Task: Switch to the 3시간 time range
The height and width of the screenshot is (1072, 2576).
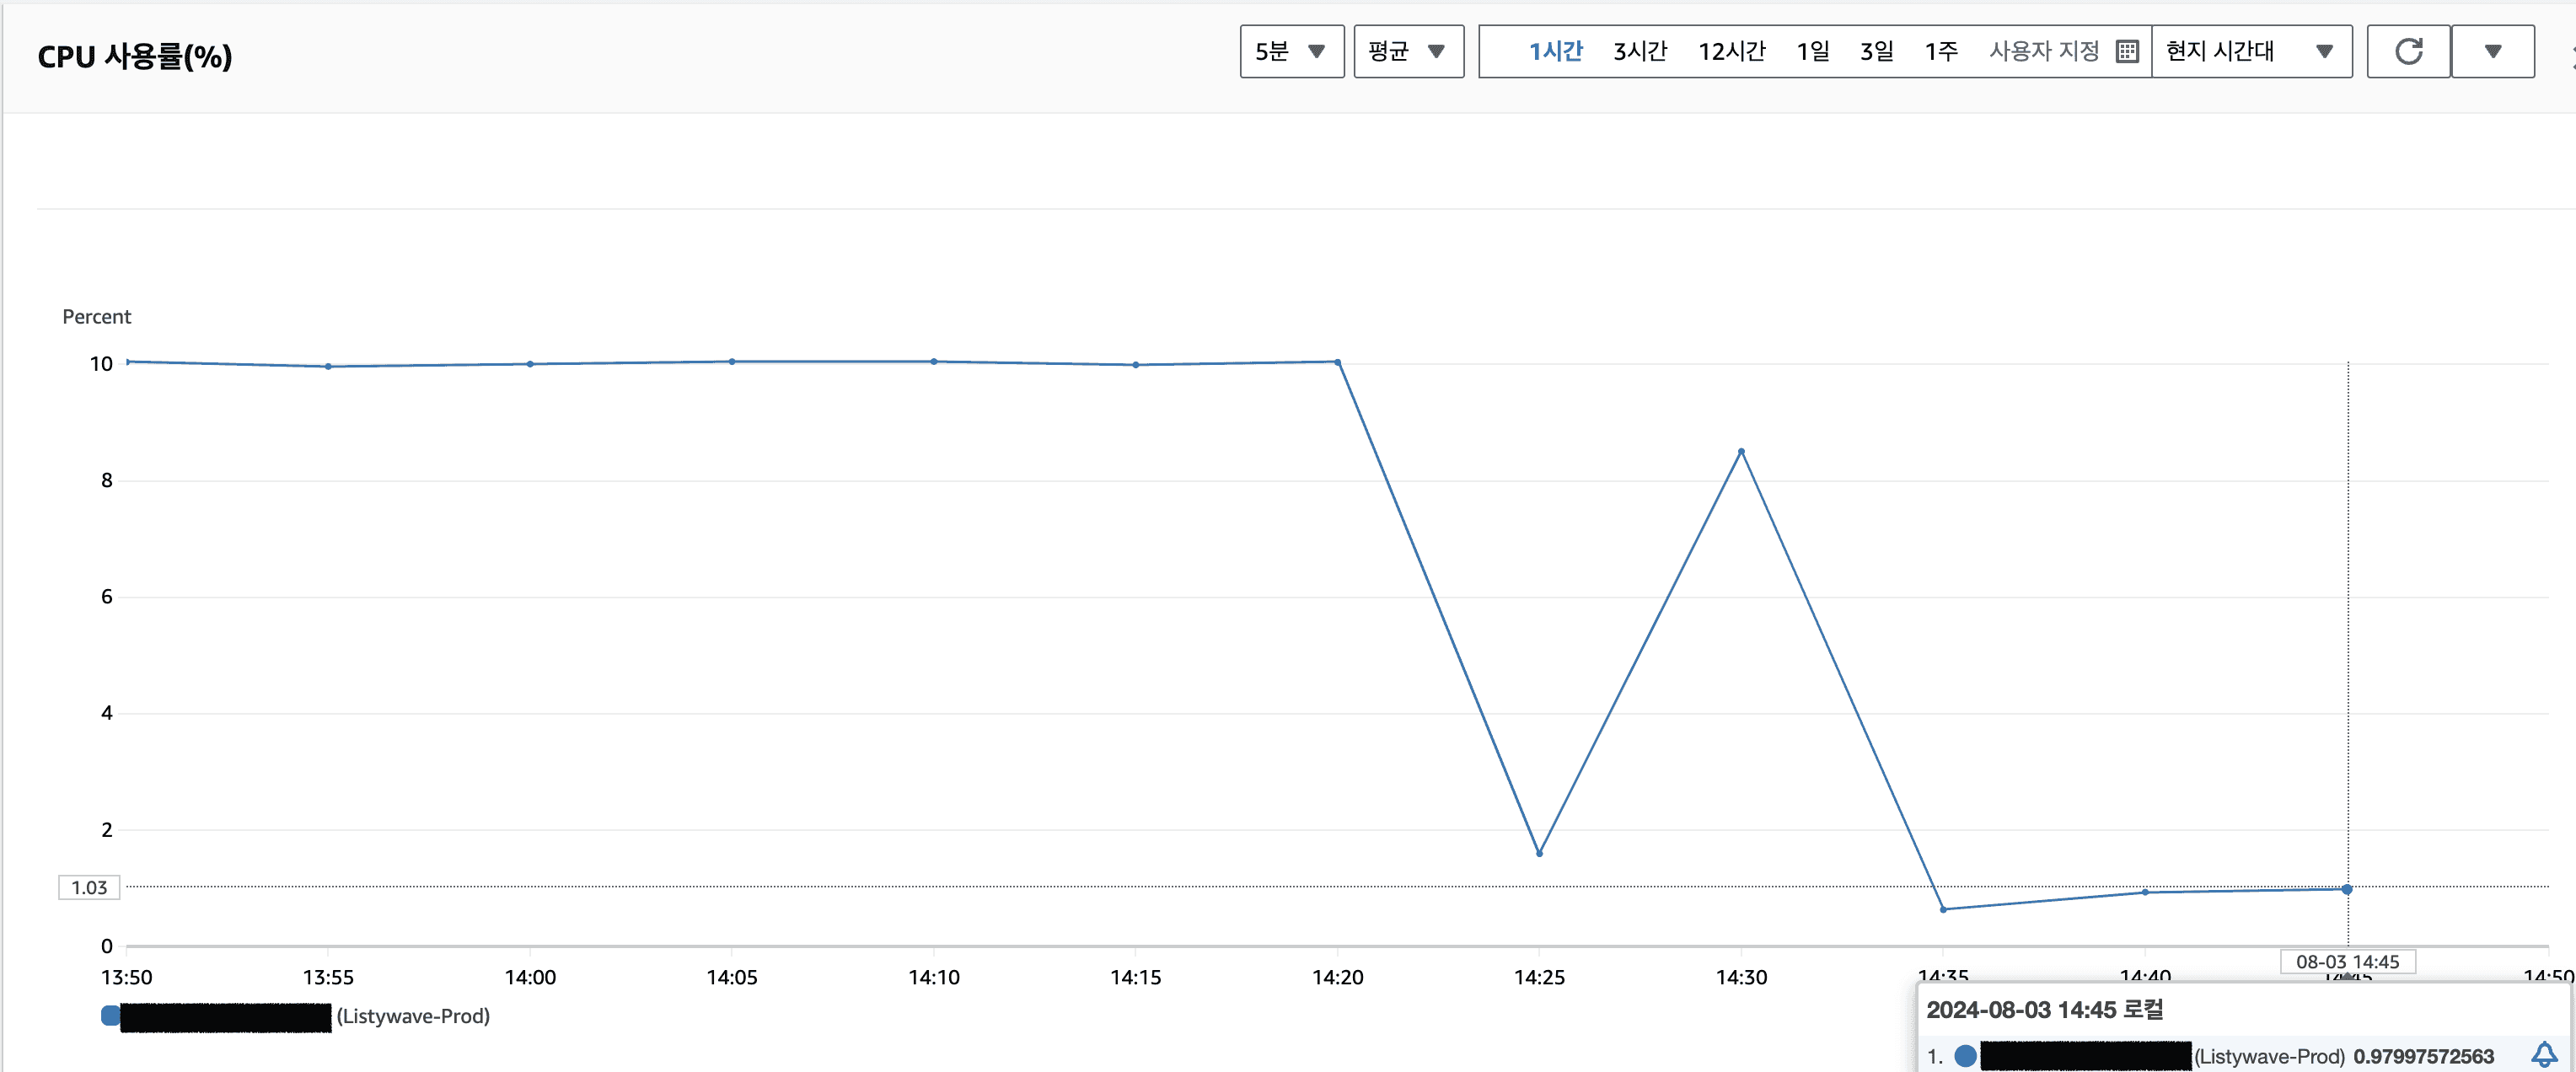Action: click(1640, 51)
